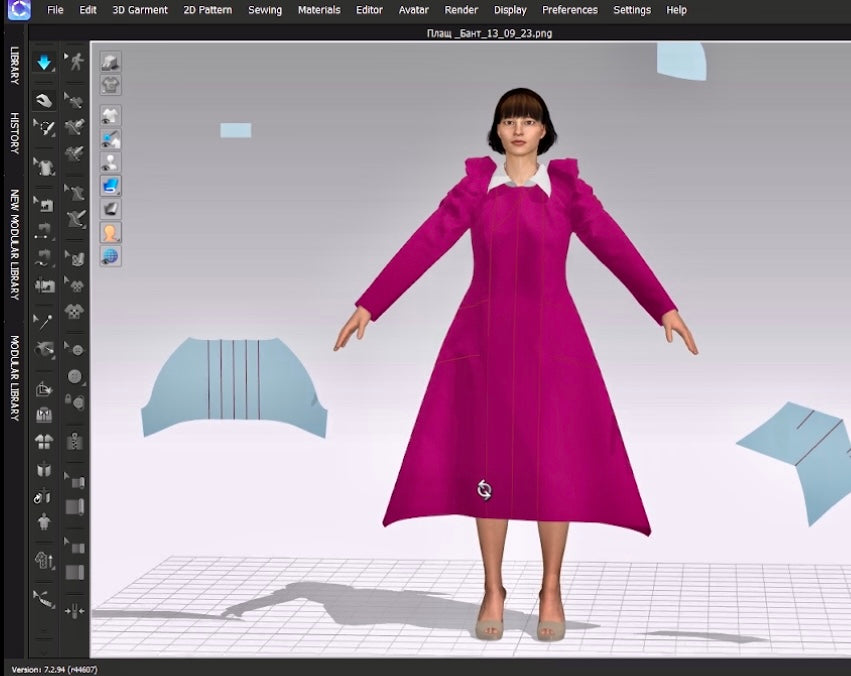Open the Sewing menu
This screenshot has height=676, width=851.
point(265,10)
